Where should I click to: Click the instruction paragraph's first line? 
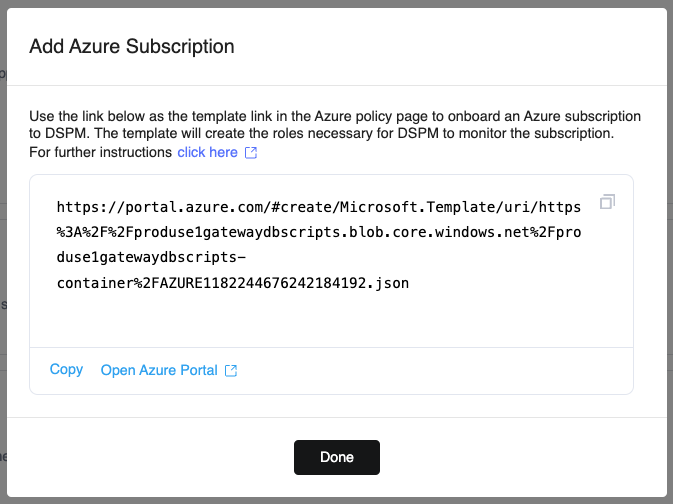342,117
